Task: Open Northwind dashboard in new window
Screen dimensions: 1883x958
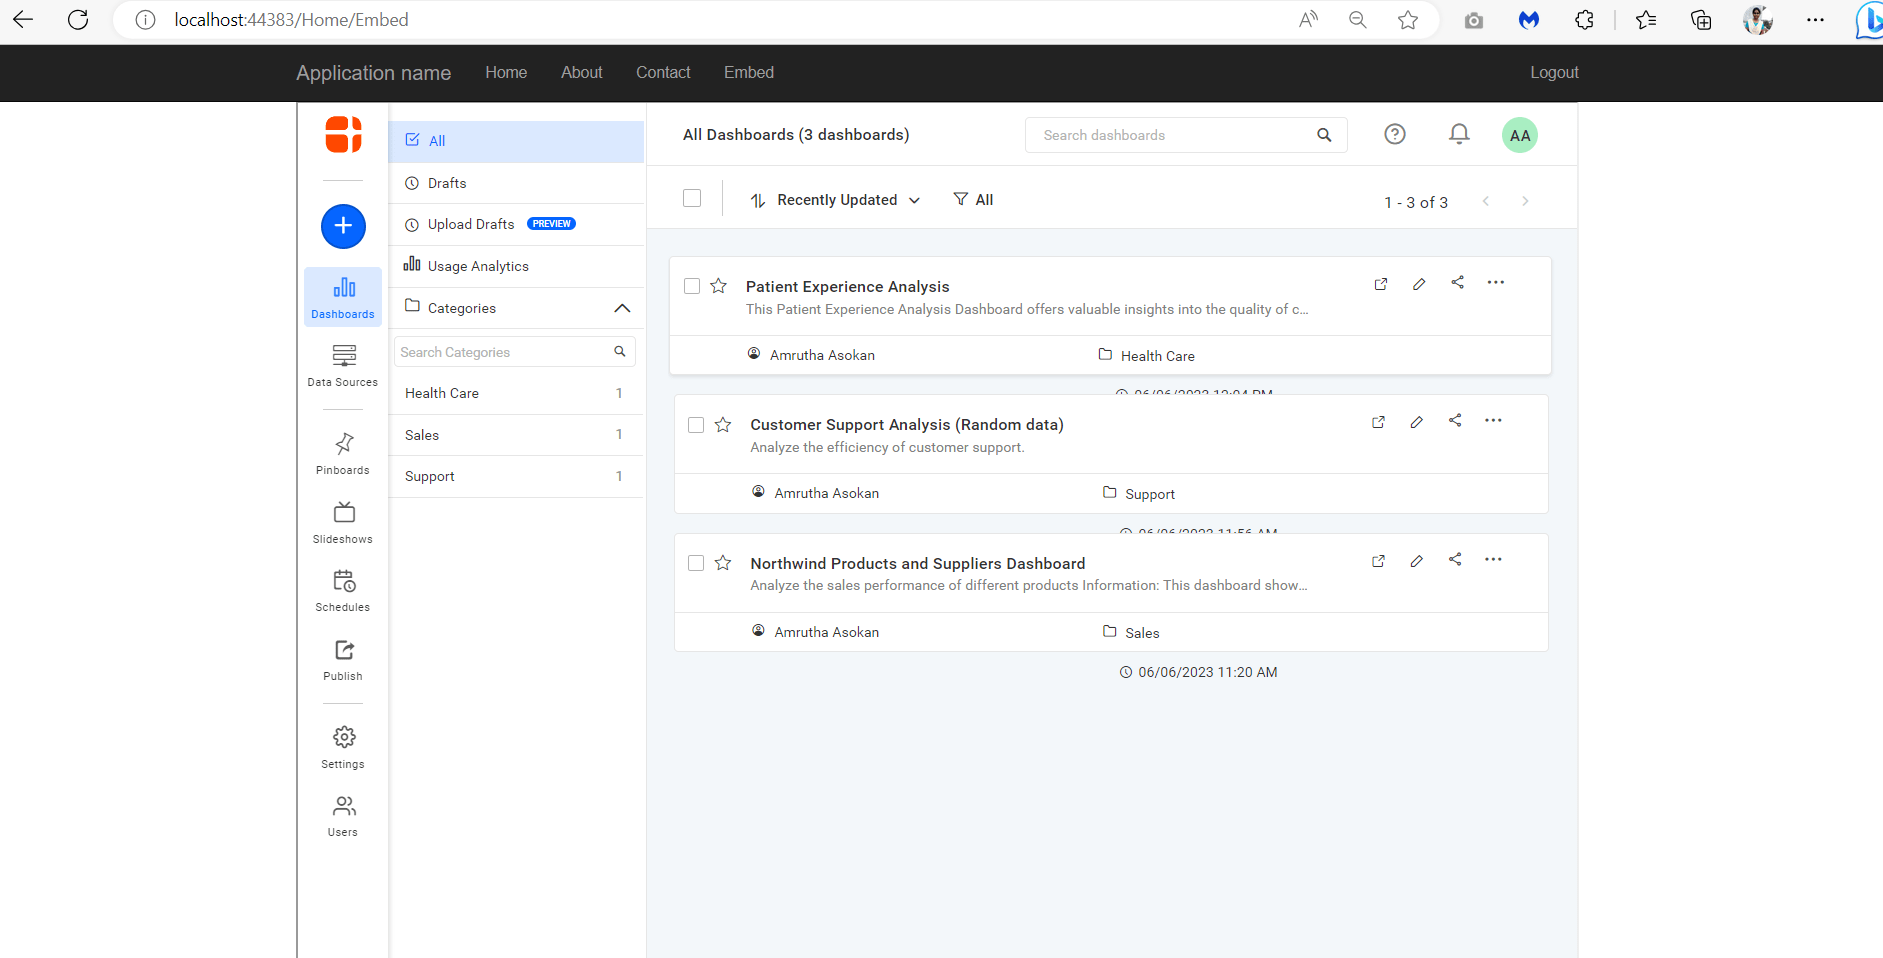Action: [x=1378, y=561]
